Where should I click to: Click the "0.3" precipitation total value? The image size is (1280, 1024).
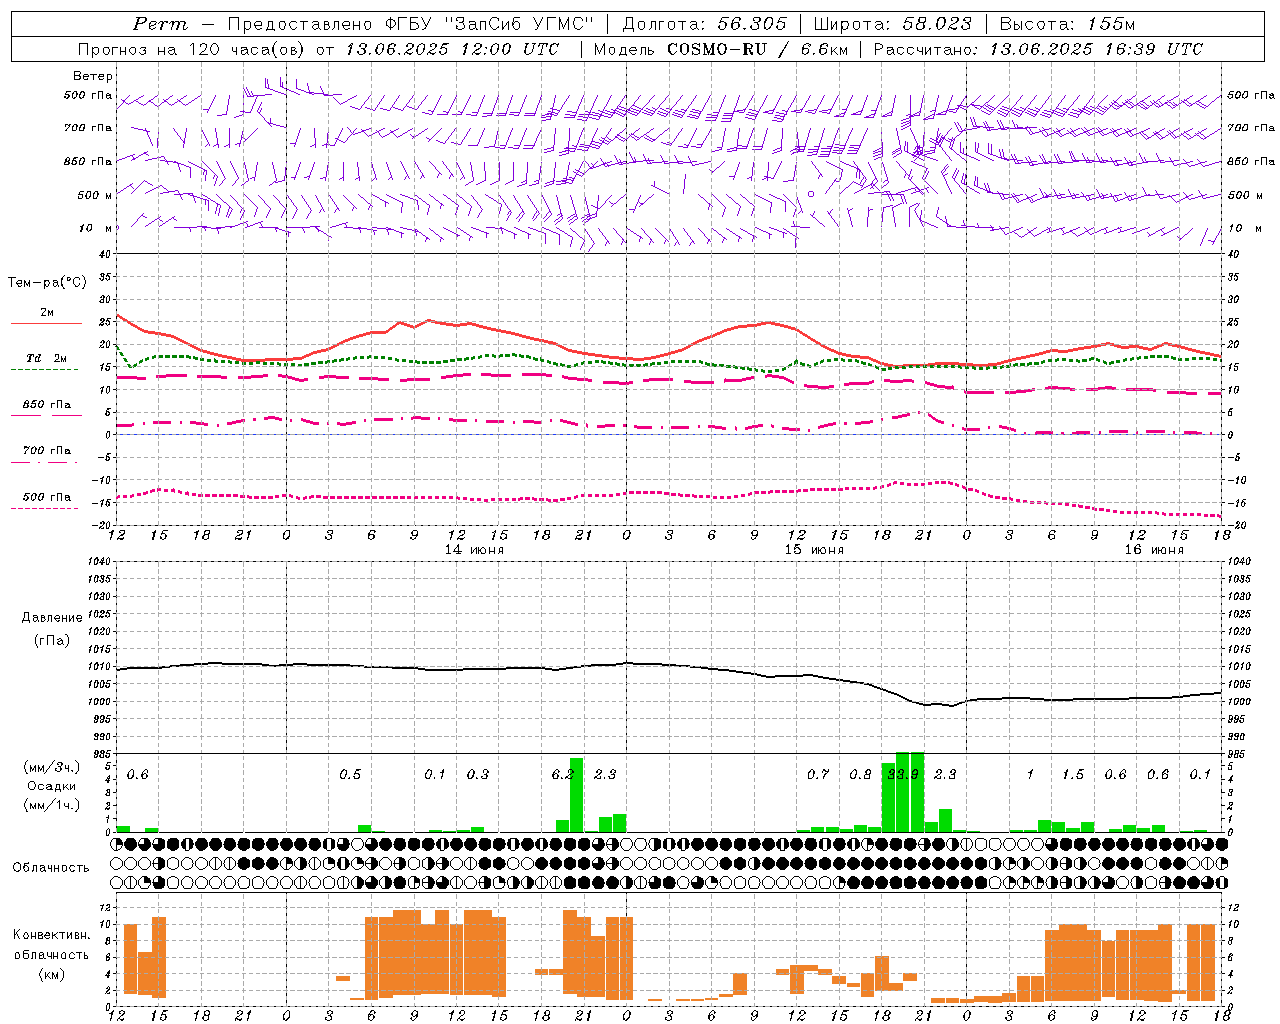coord(478,774)
